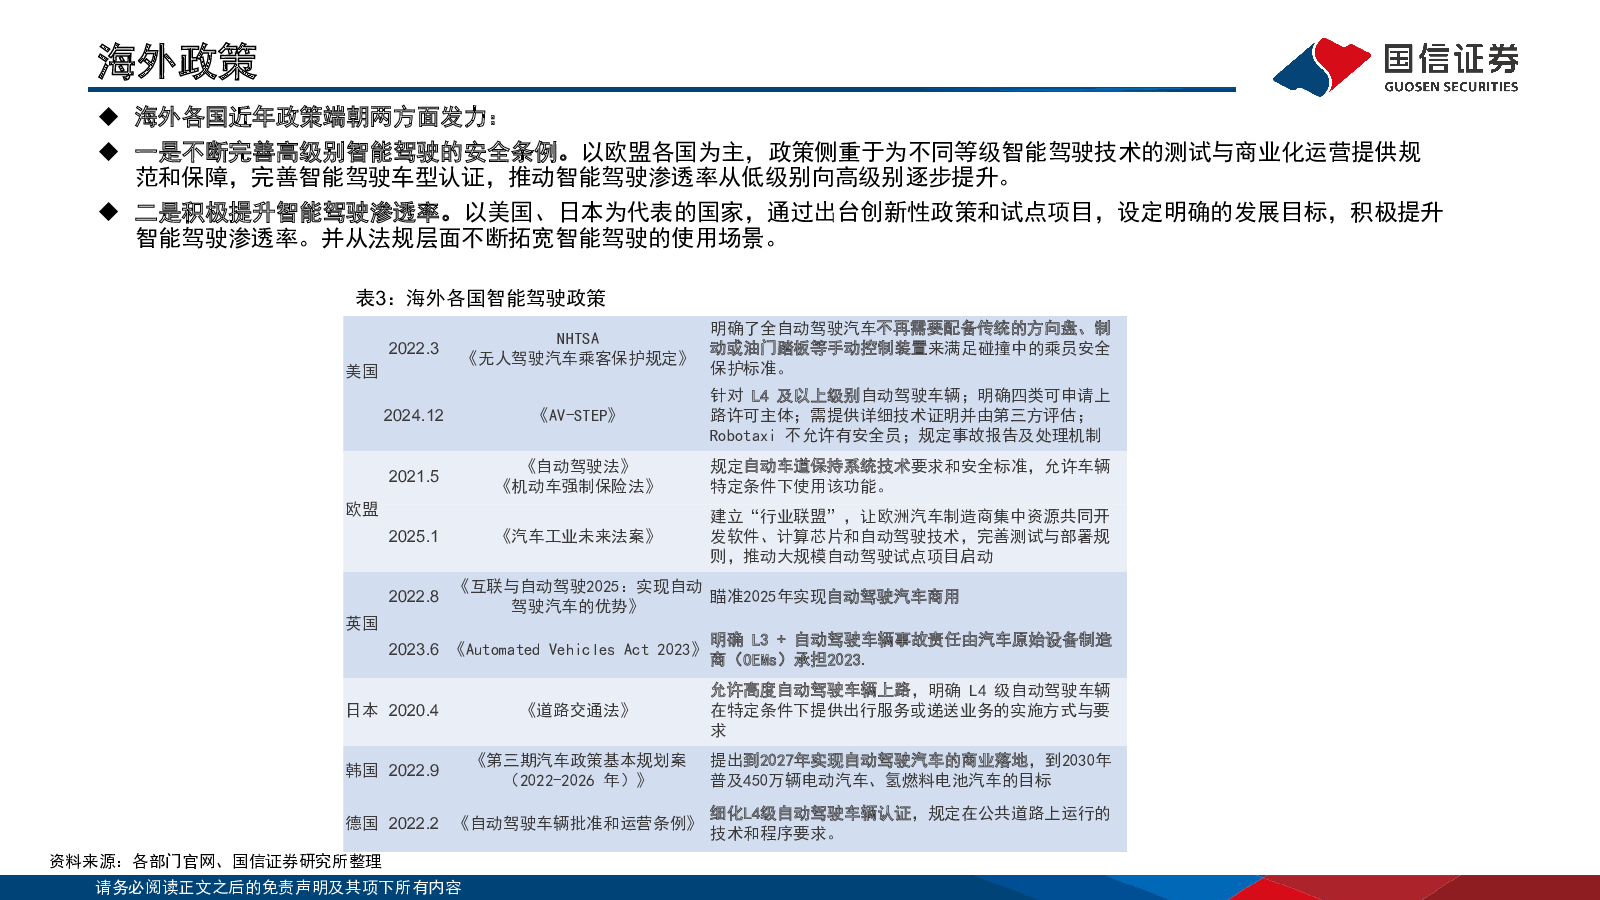Click the 德国 2022.2 row label

392,823
